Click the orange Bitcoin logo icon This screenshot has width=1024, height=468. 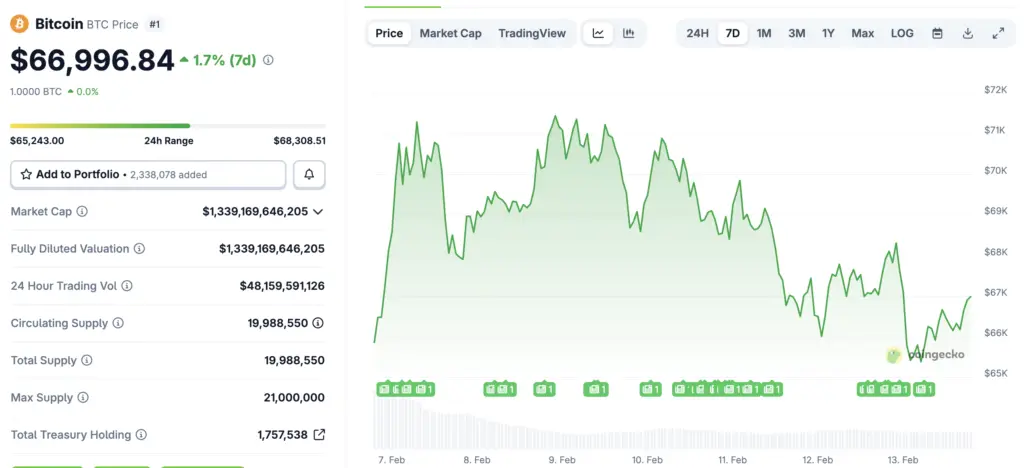point(19,23)
